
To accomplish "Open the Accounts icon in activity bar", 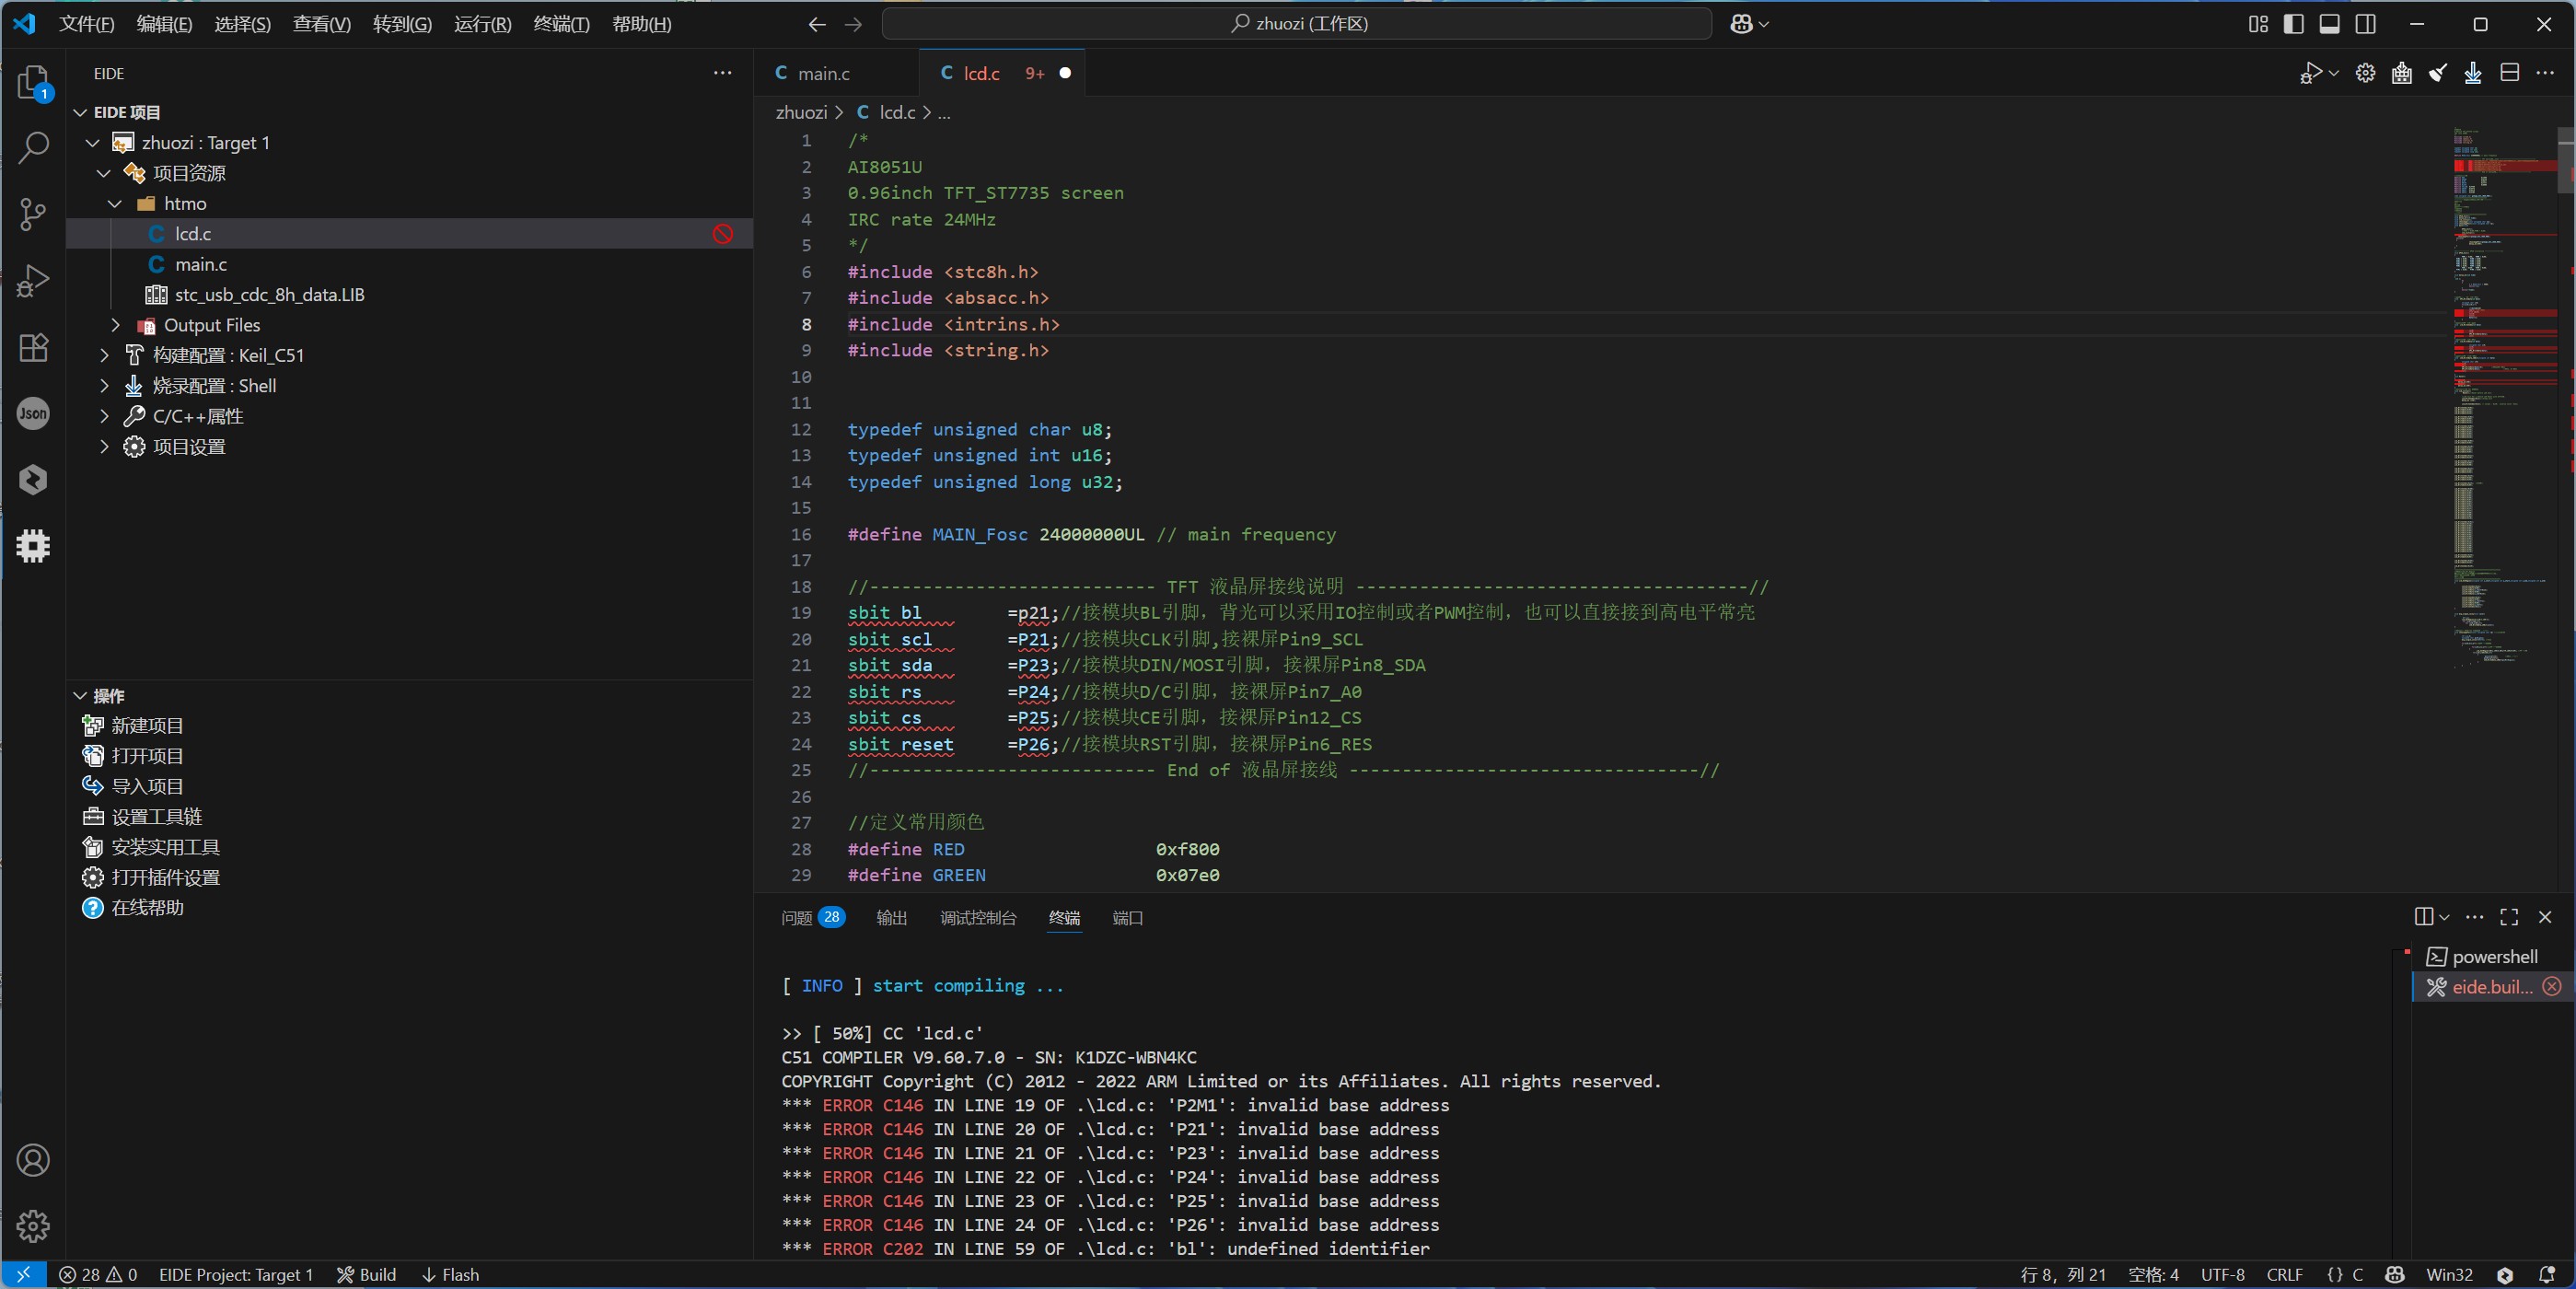I will pos(33,1160).
